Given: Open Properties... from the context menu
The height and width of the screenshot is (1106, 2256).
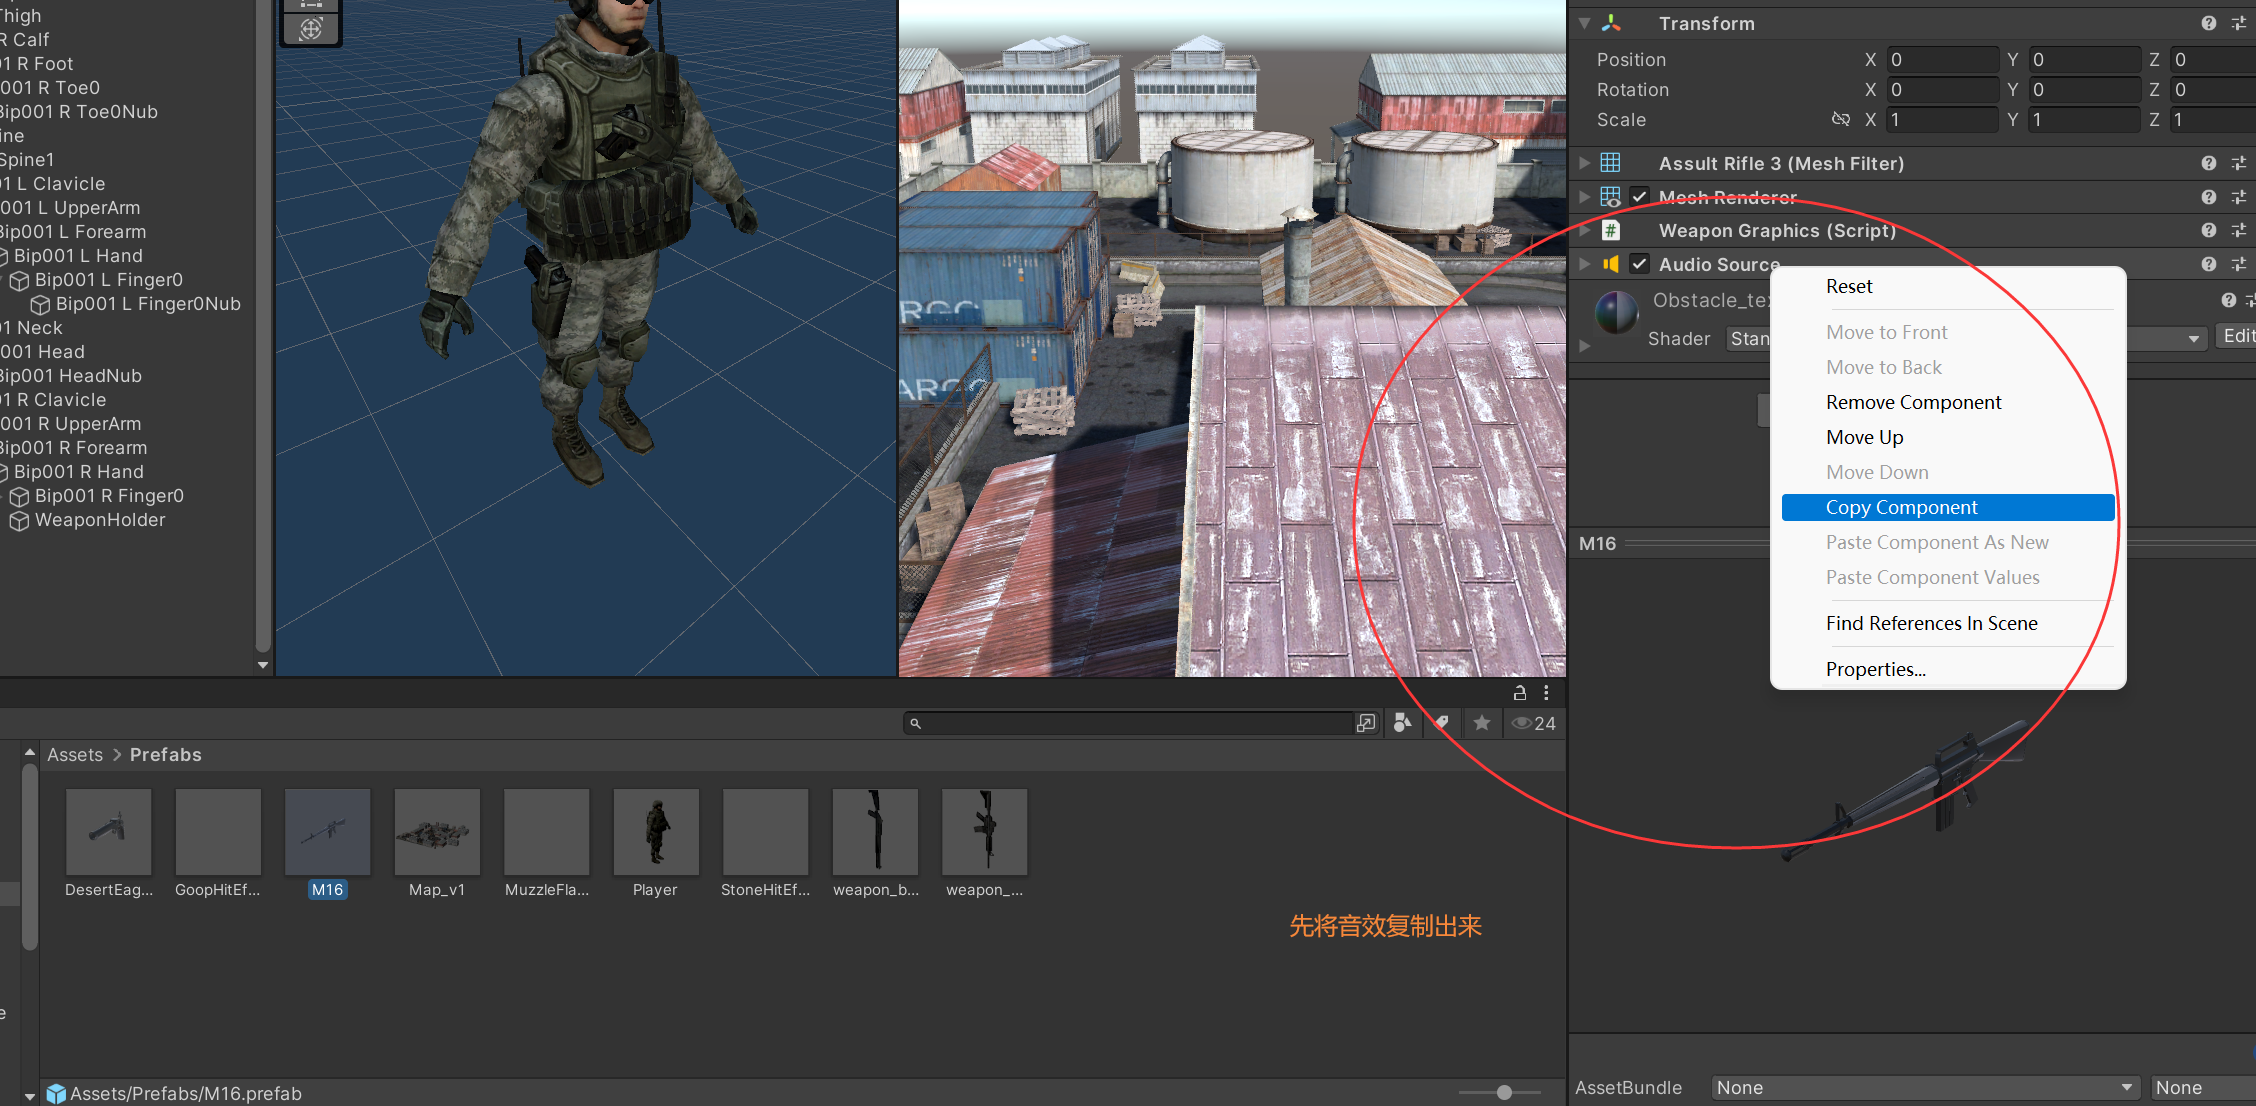Looking at the screenshot, I should 1948,669.
